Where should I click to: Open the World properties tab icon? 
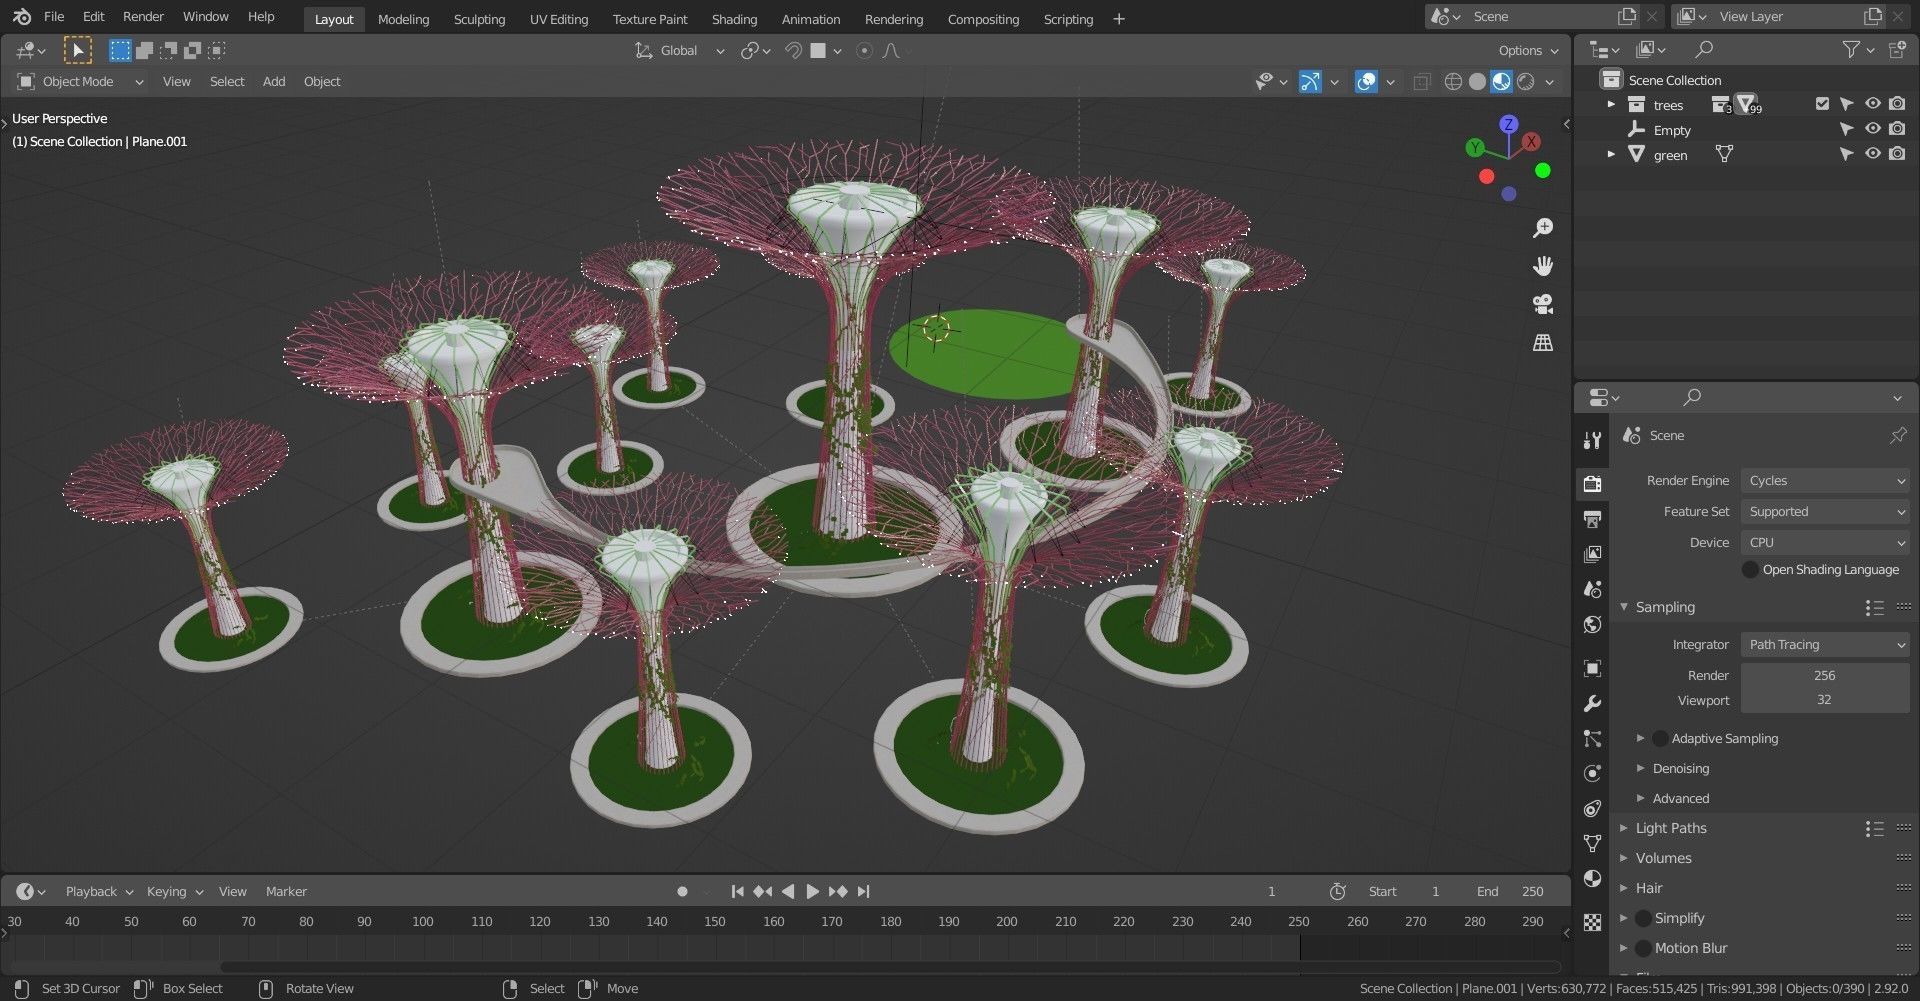(1593, 625)
